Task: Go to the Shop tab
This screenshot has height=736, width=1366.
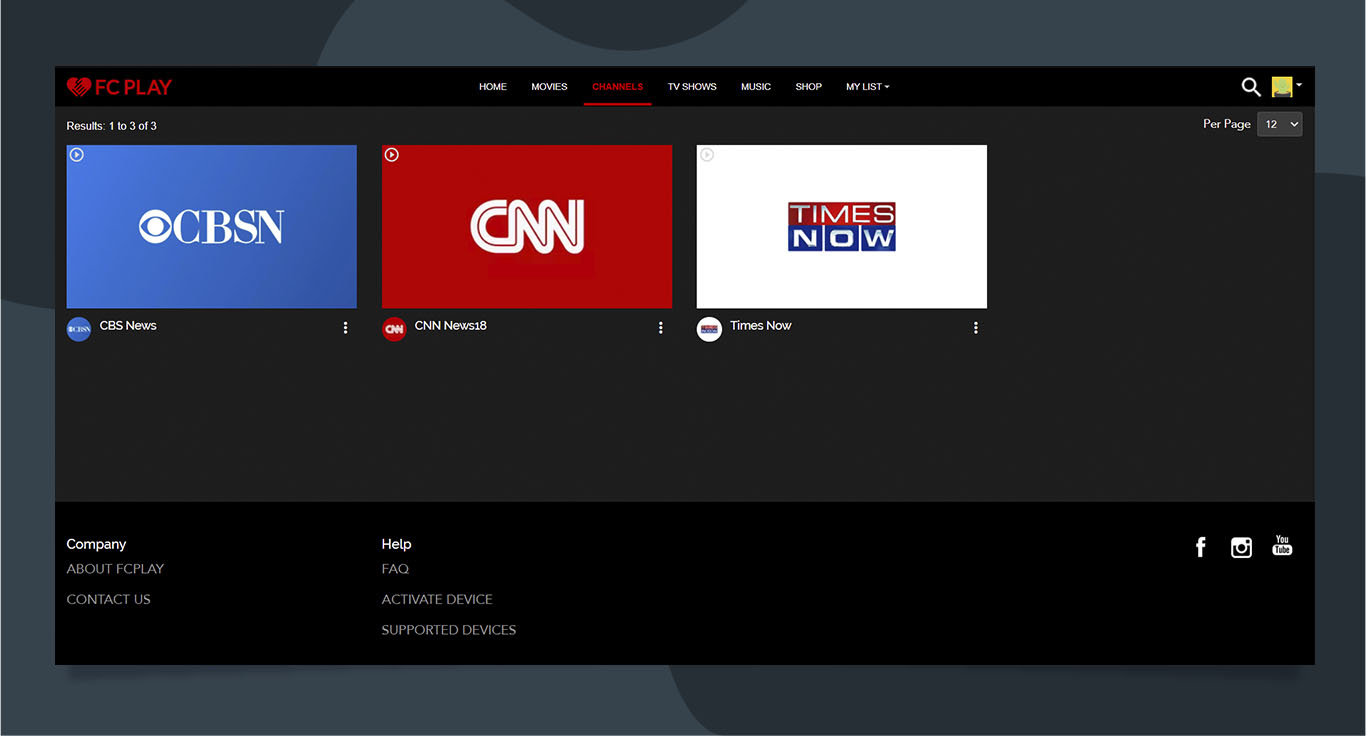Action: pyautogui.click(x=809, y=87)
